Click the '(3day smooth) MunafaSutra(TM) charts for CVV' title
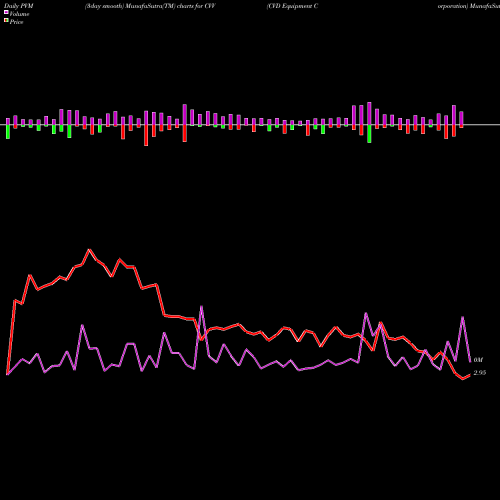 click(150, 6)
